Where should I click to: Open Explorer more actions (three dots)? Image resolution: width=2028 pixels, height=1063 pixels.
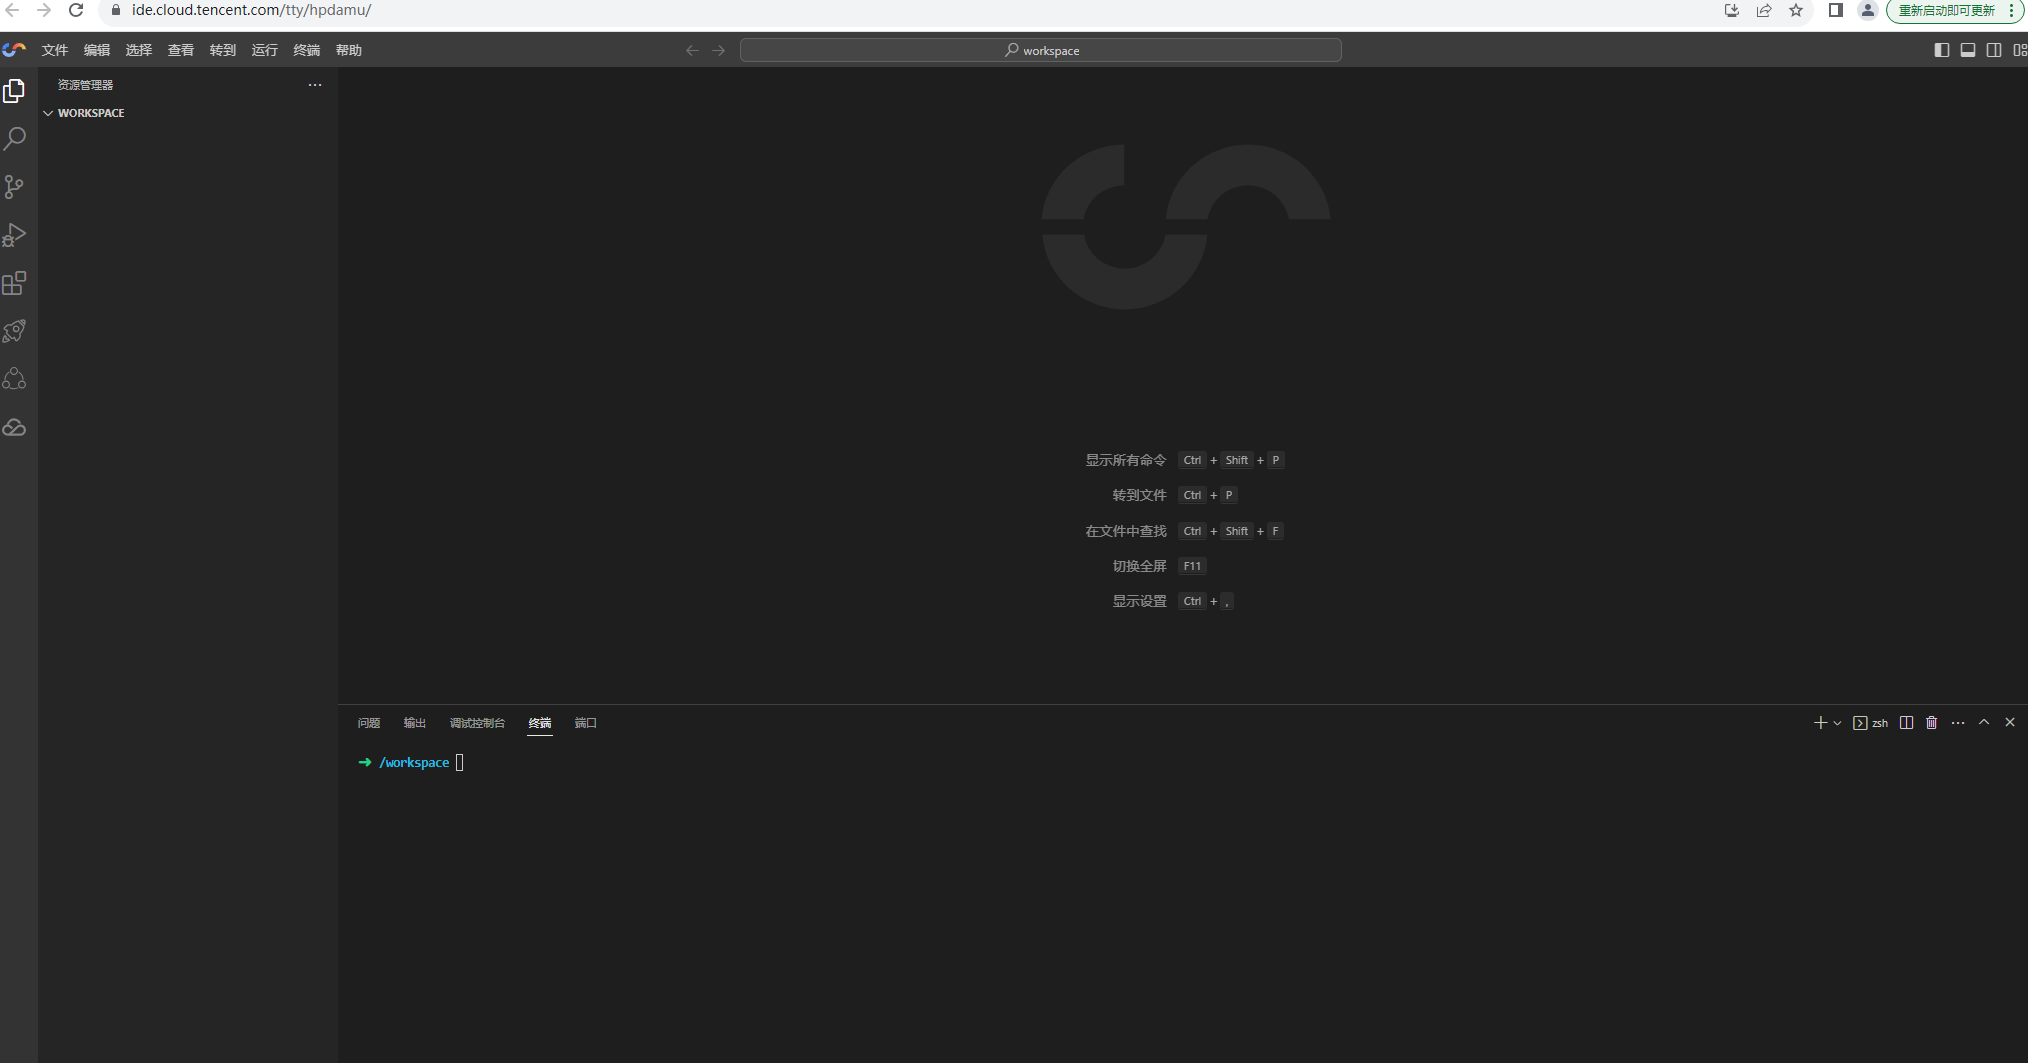315,85
